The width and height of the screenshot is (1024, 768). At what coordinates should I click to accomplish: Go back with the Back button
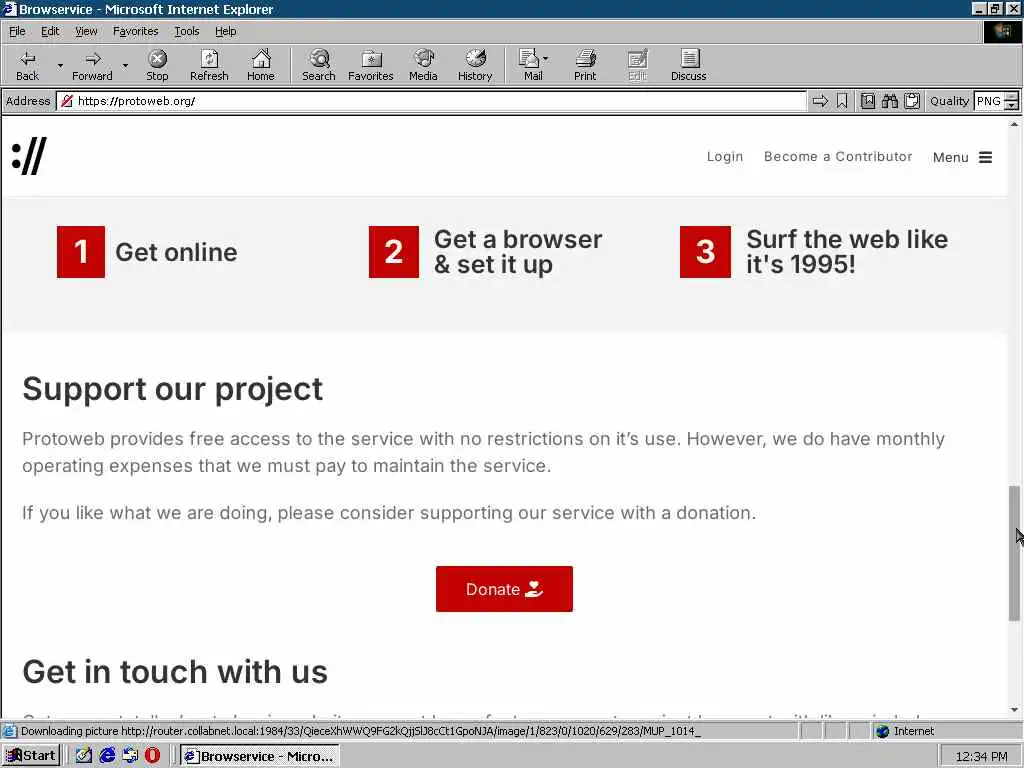[27, 65]
